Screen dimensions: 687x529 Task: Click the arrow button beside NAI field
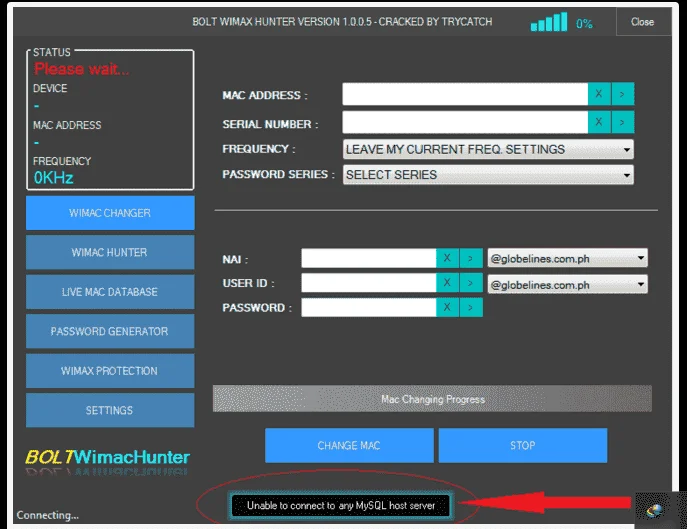point(471,258)
